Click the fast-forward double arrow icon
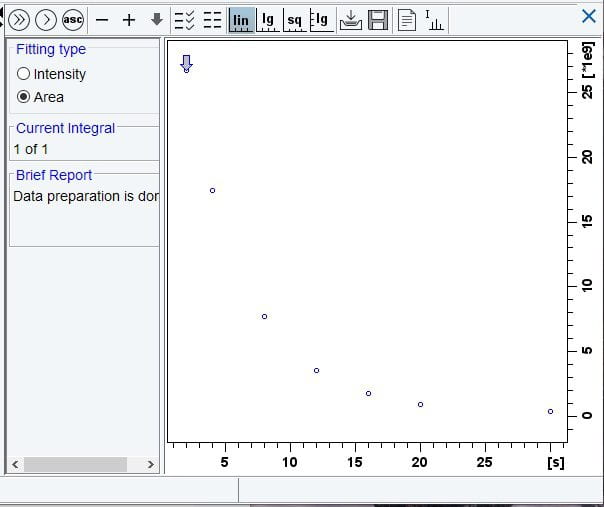 pos(19,19)
